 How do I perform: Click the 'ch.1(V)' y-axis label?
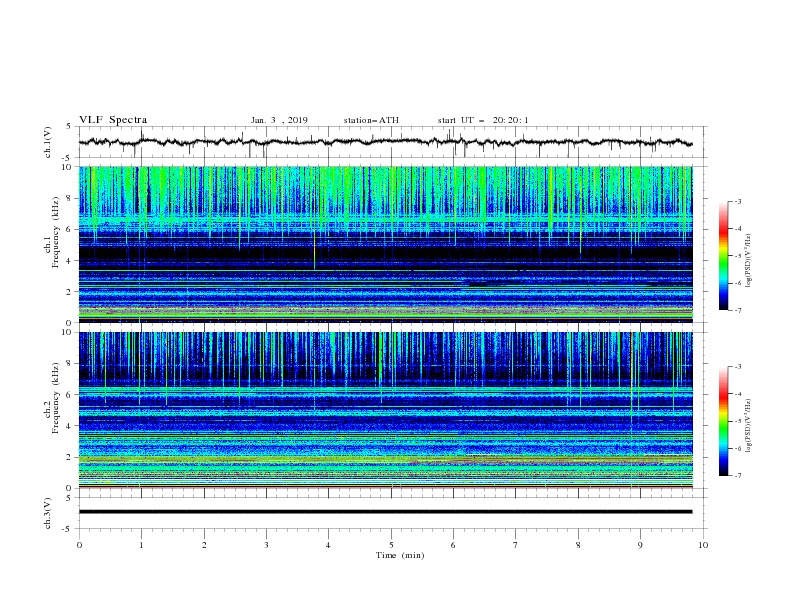click(48, 142)
